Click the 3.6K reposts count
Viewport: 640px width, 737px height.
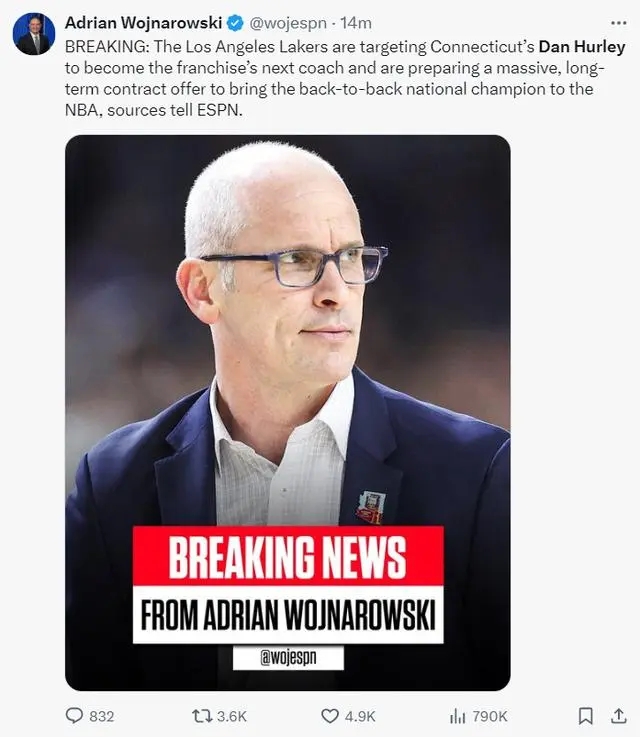[x=232, y=716]
